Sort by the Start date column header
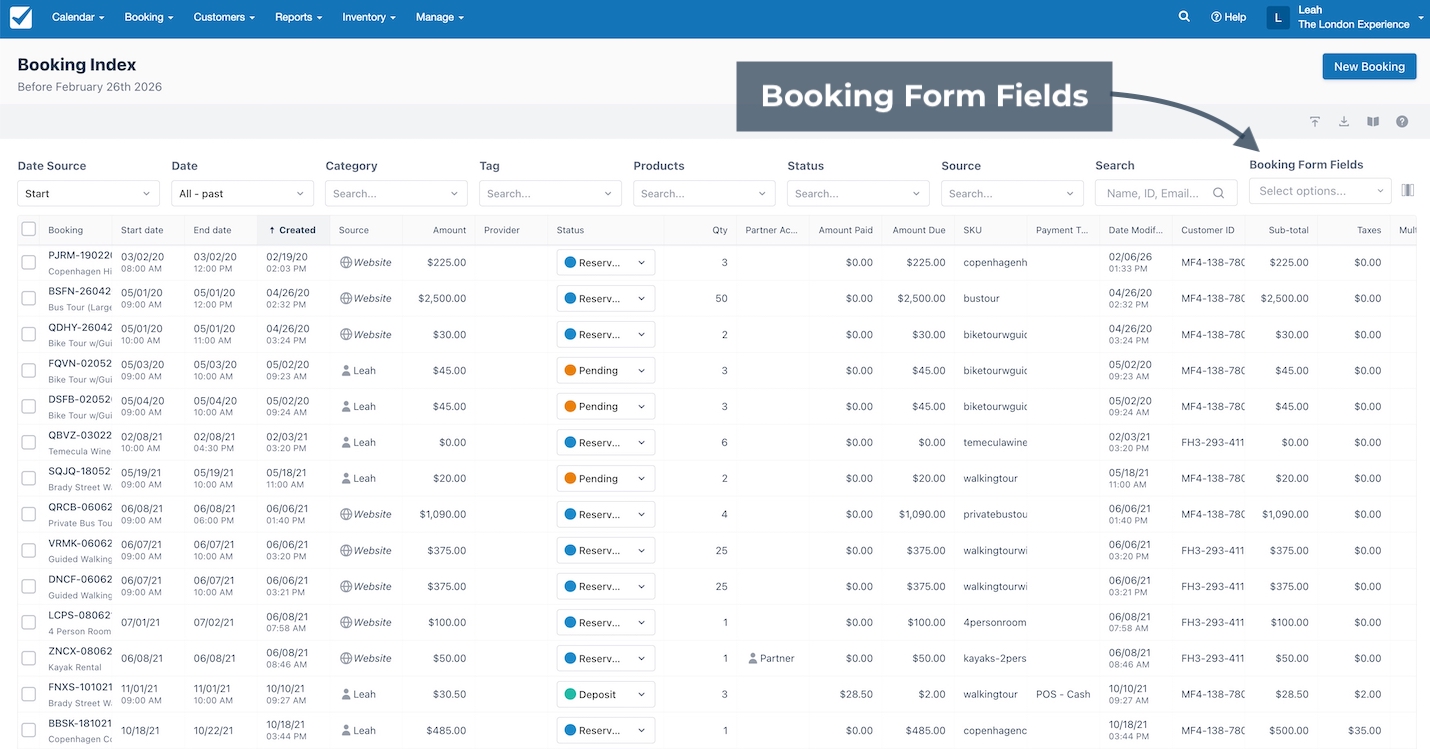The image size is (1430, 749). tap(142, 230)
